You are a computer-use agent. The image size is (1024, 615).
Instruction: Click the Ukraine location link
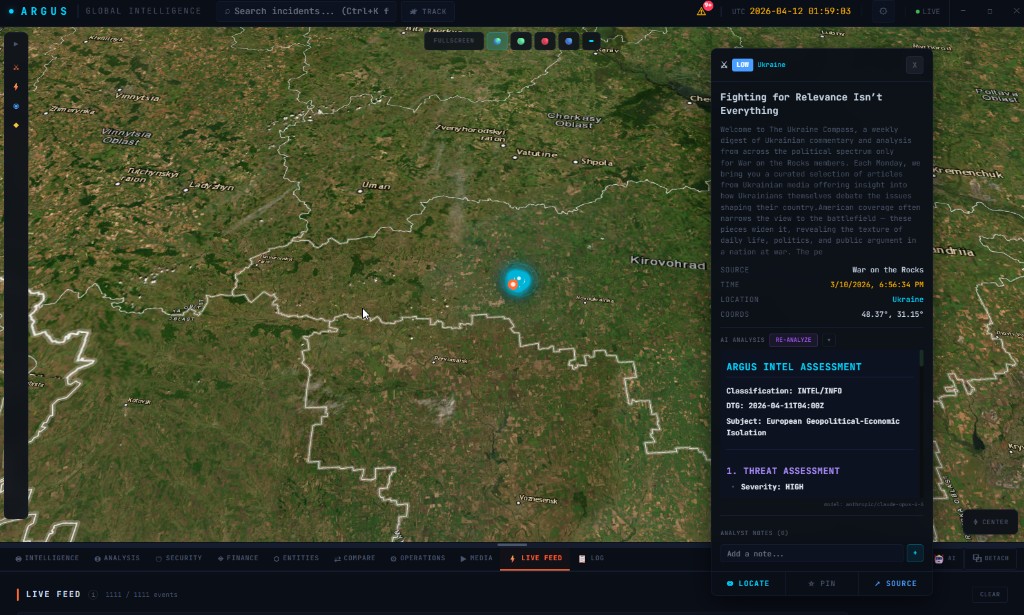coord(908,299)
